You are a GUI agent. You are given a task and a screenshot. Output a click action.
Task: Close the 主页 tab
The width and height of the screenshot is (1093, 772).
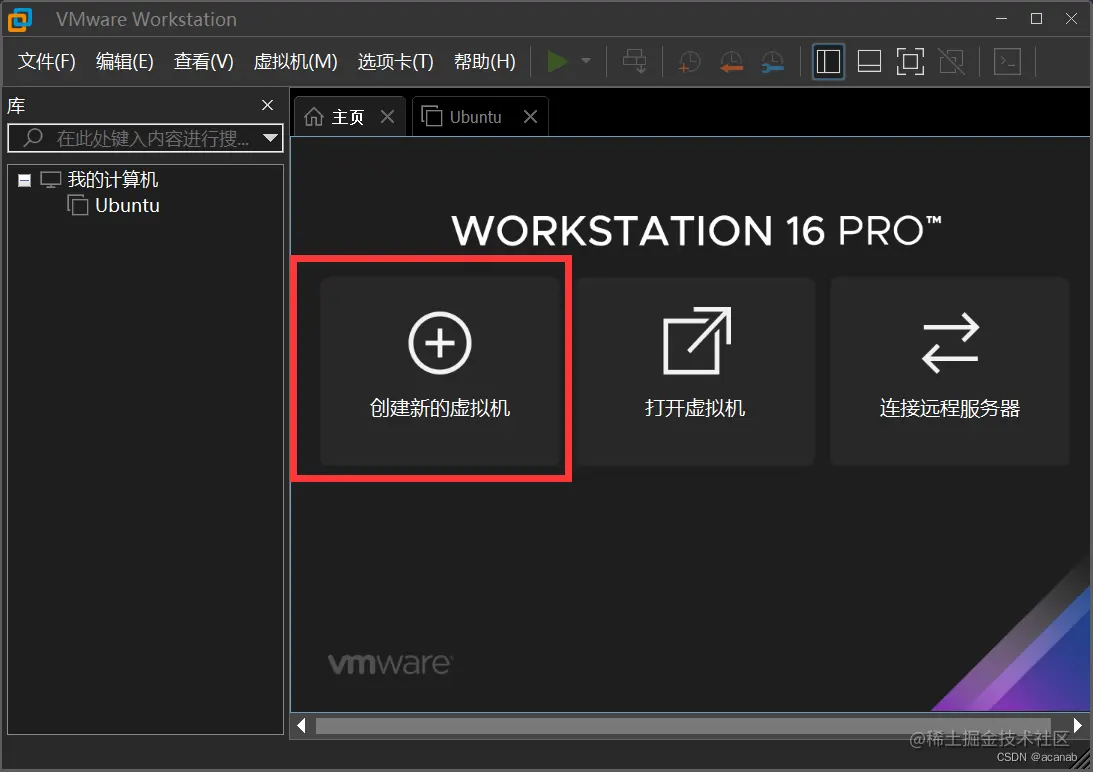pyautogui.click(x=388, y=116)
